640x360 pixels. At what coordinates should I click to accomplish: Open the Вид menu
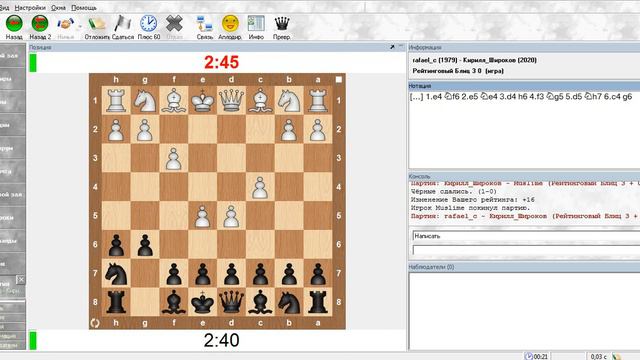tap(4, 8)
